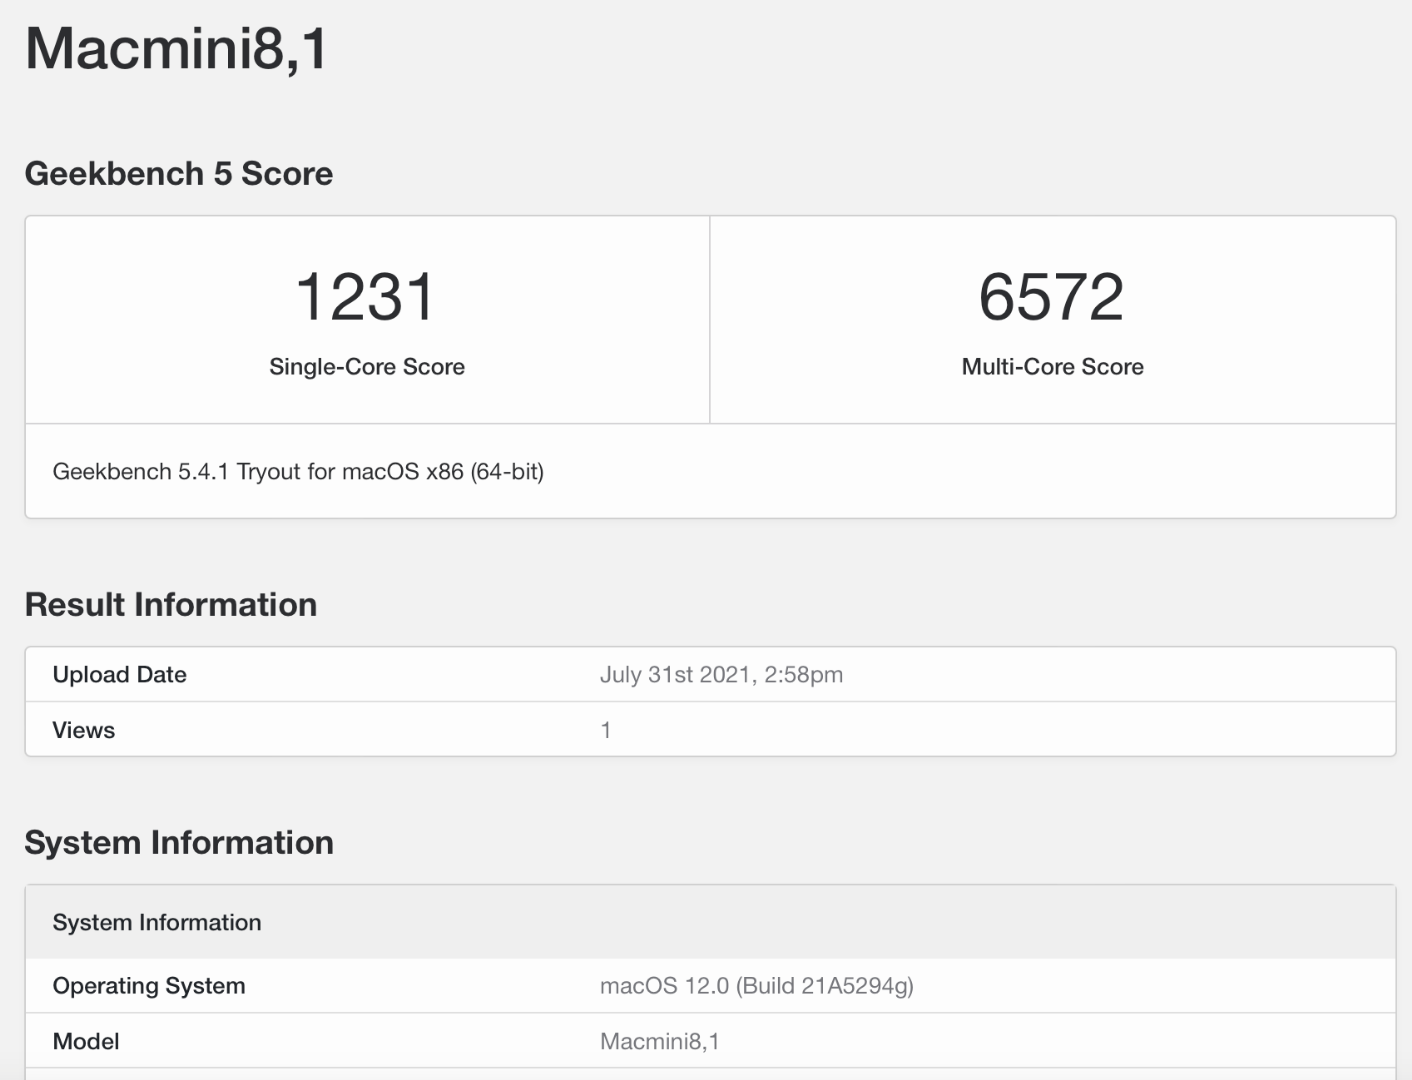The width and height of the screenshot is (1412, 1080).
Task: Click the Views row label
Action: pyautogui.click(x=84, y=730)
